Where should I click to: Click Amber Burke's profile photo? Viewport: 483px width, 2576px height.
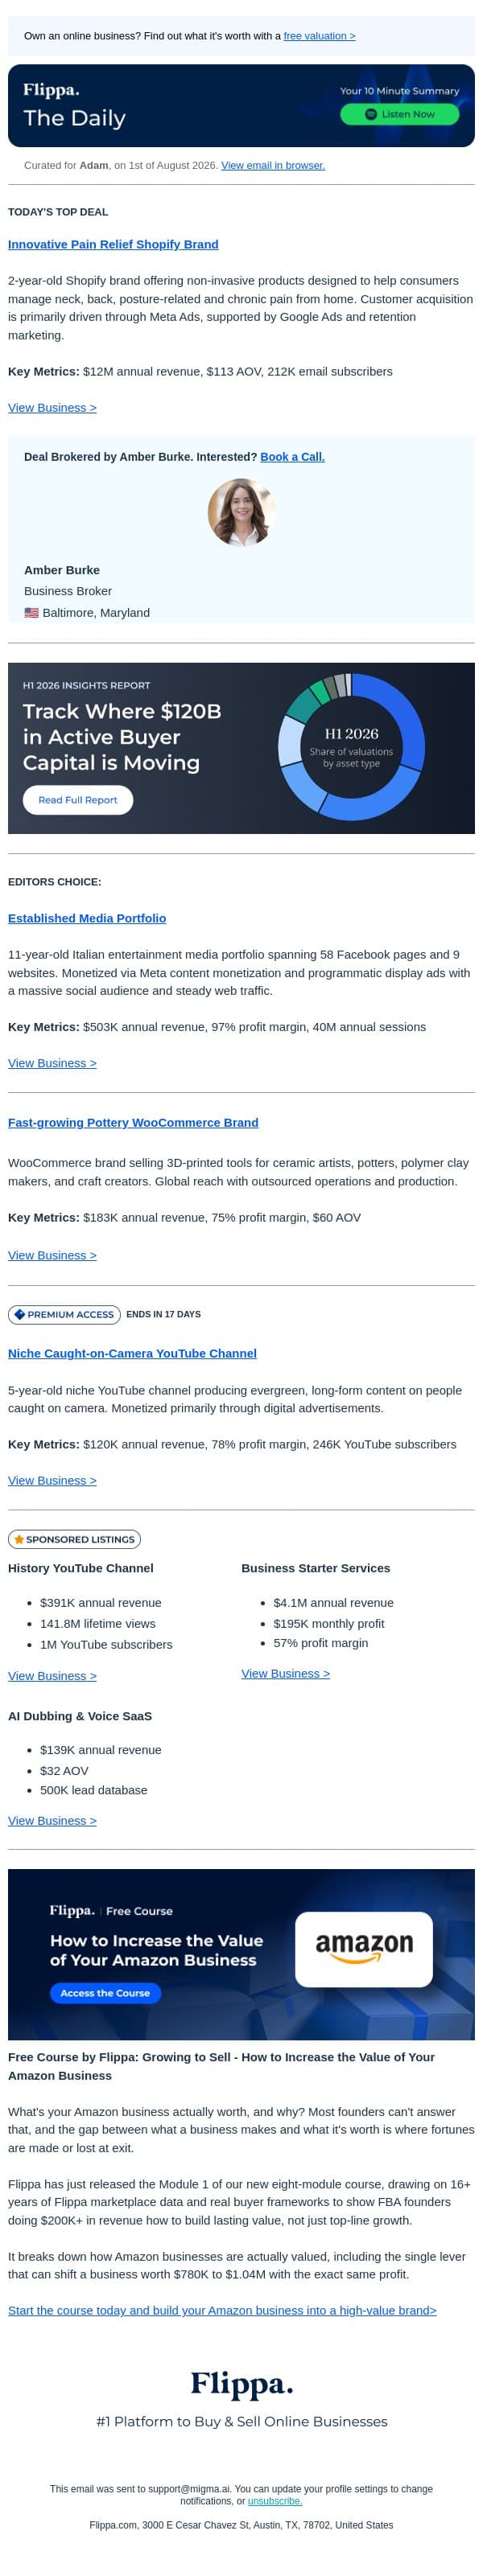coord(241,512)
